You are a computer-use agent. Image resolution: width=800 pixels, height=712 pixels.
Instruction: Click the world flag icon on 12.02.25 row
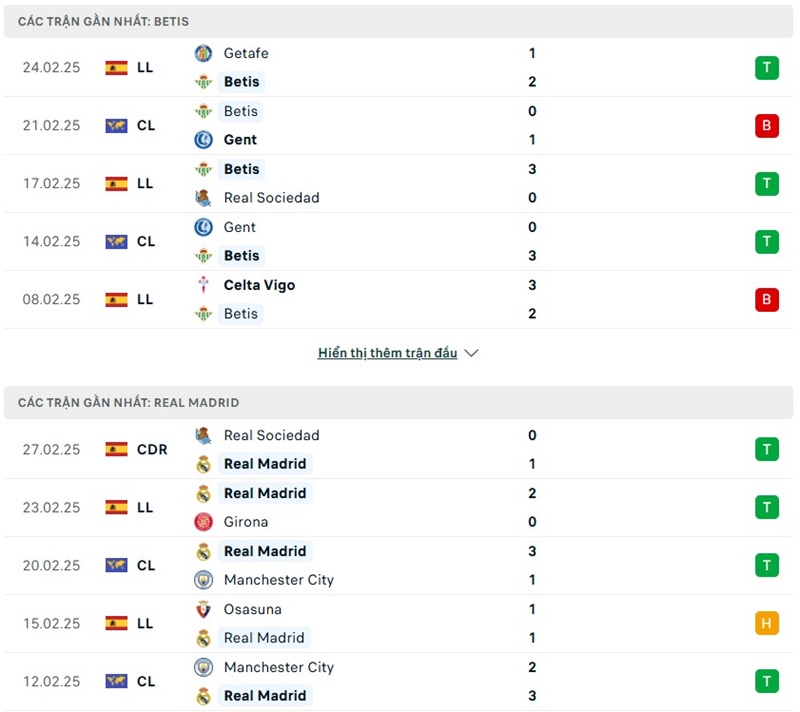(116, 681)
